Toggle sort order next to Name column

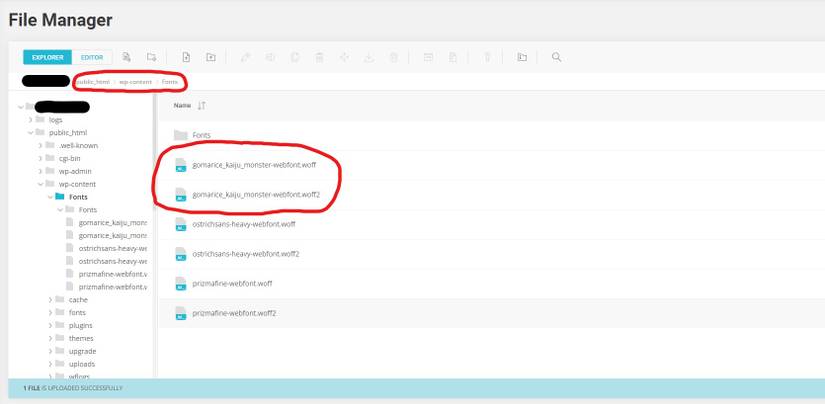click(201, 106)
